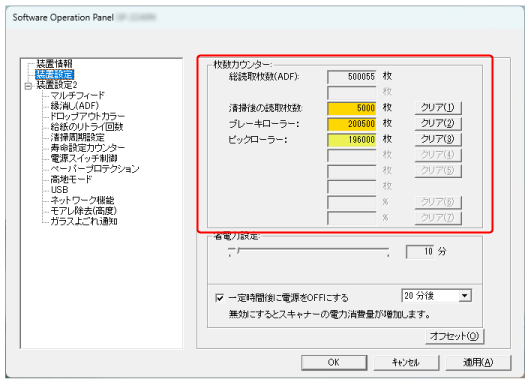
Task: Click the power saving minutes field showing 10
Action: [420, 252]
